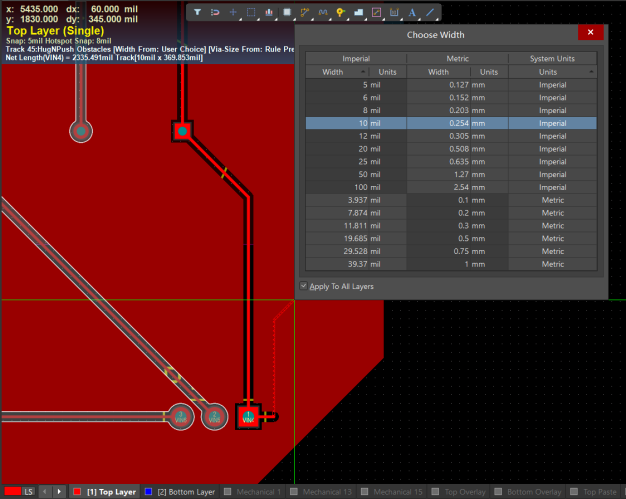Click the selection filter funnel icon
Viewport: 626px width, 499px height.
click(198, 12)
